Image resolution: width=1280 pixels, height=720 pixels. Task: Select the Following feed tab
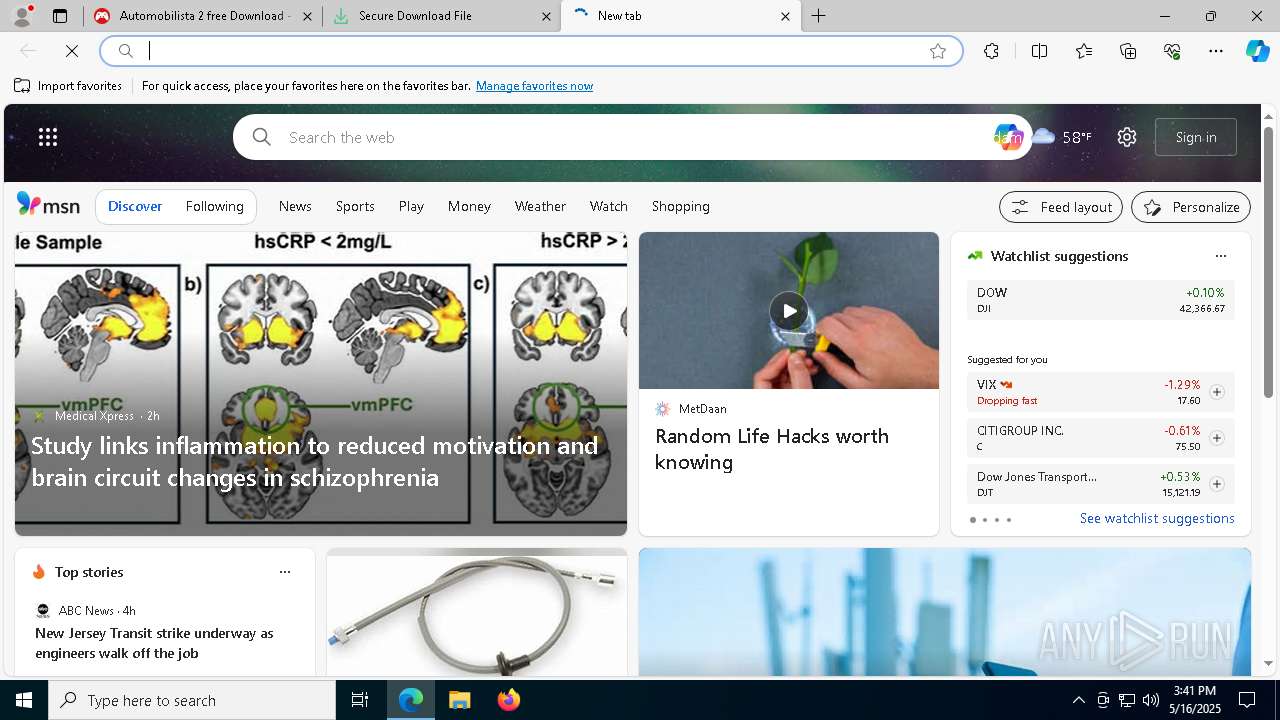click(x=214, y=206)
